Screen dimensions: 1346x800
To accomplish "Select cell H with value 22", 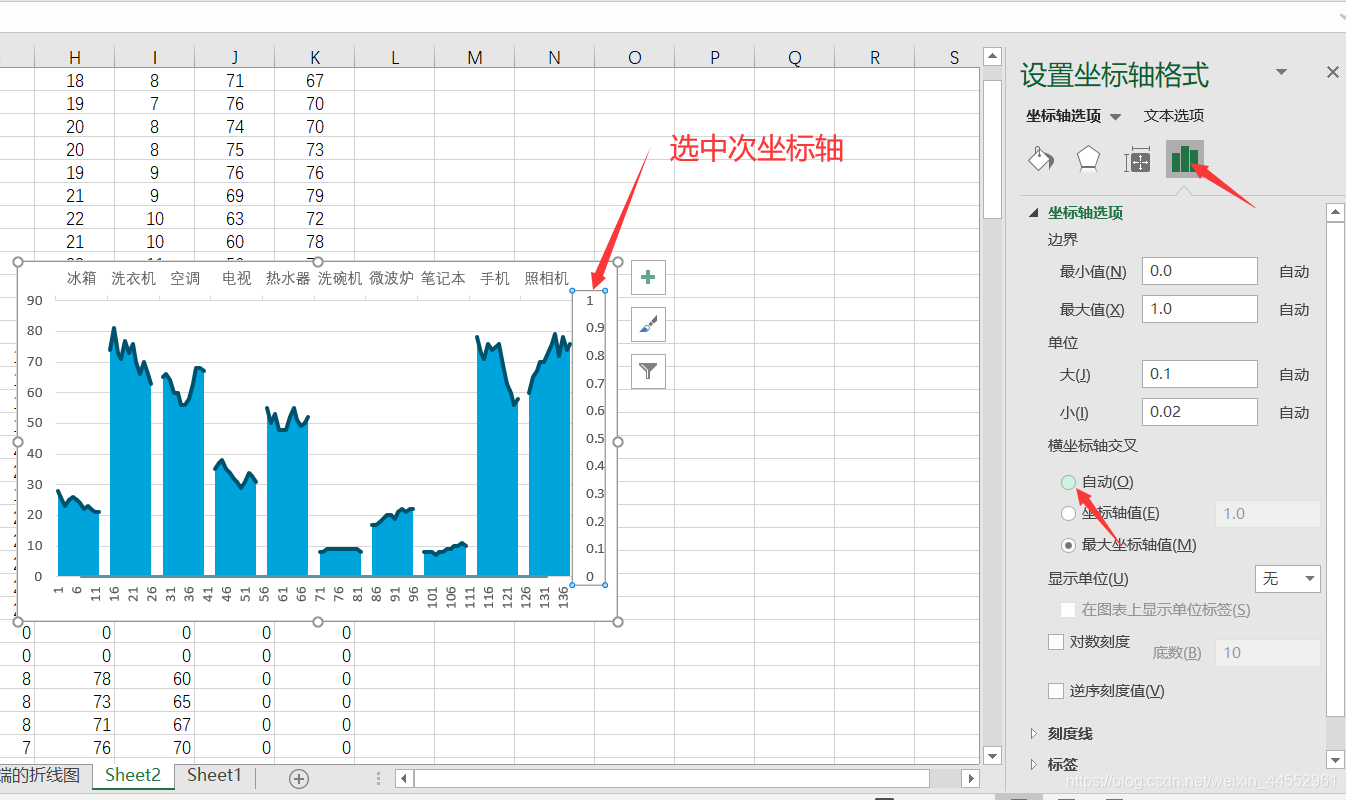I will pos(75,219).
